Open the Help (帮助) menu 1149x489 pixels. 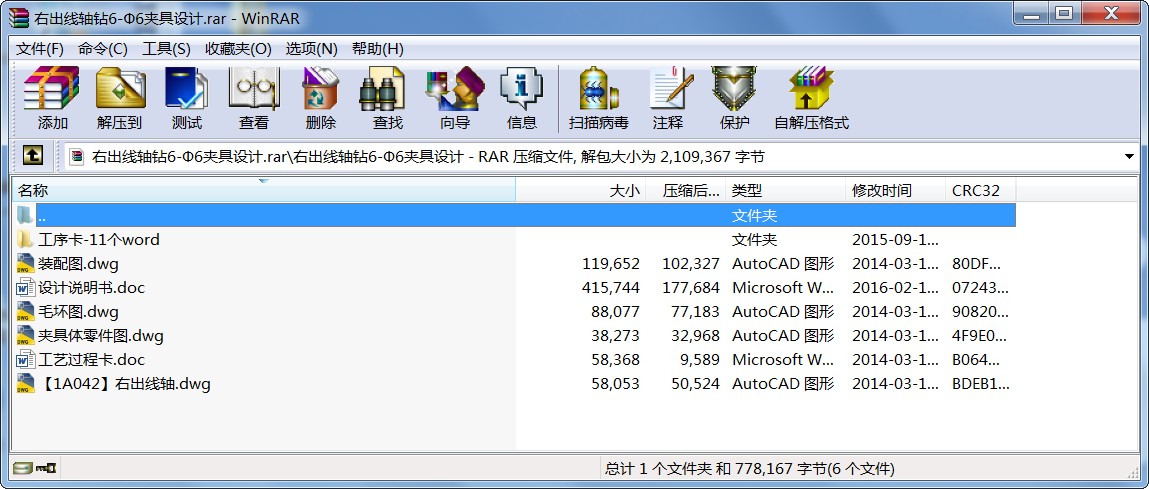[x=377, y=49]
